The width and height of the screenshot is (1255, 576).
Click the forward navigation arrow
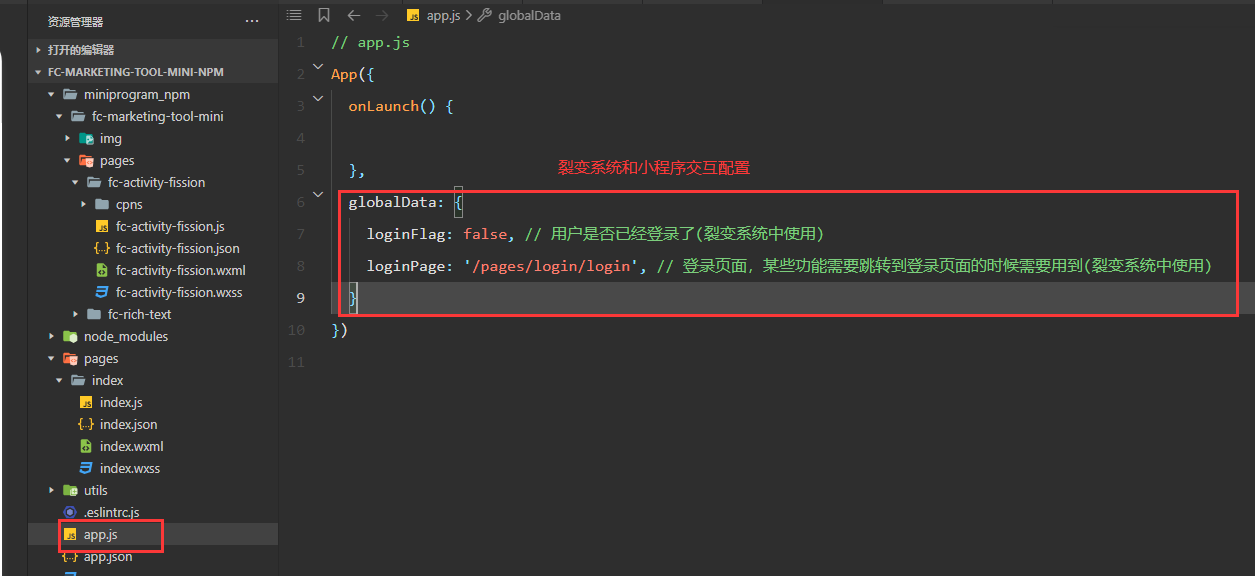click(x=381, y=15)
